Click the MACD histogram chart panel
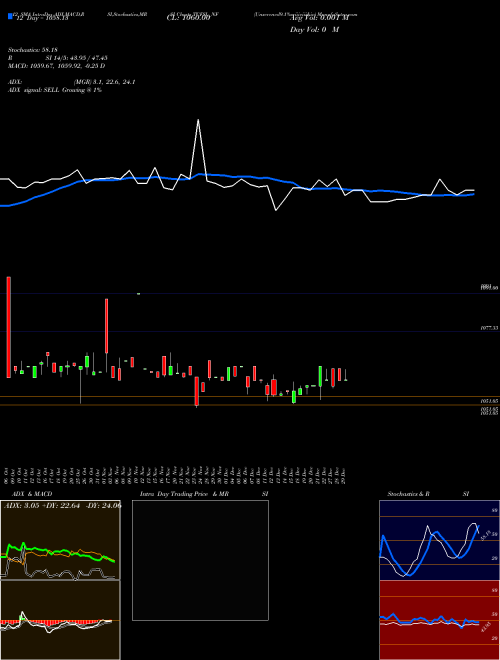The width and height of the screenshot is (500, 660). 60,620
